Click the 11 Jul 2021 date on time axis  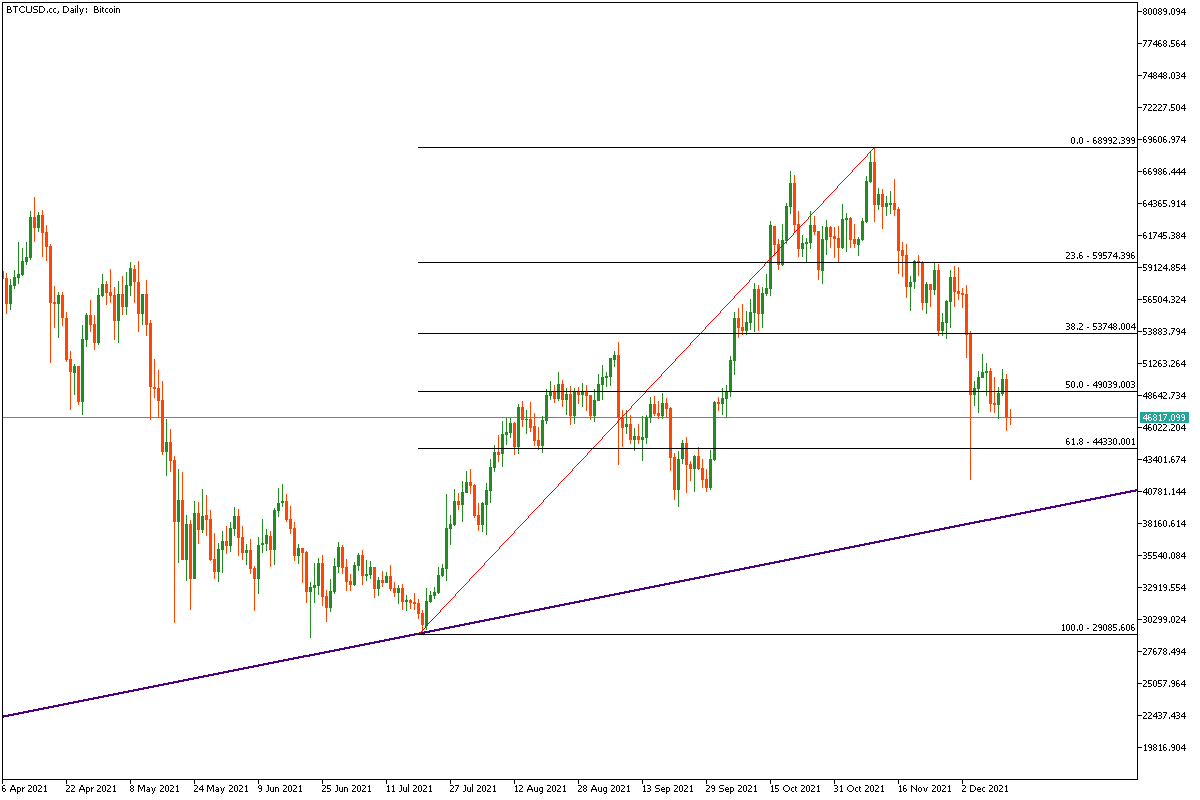(411, 789)
